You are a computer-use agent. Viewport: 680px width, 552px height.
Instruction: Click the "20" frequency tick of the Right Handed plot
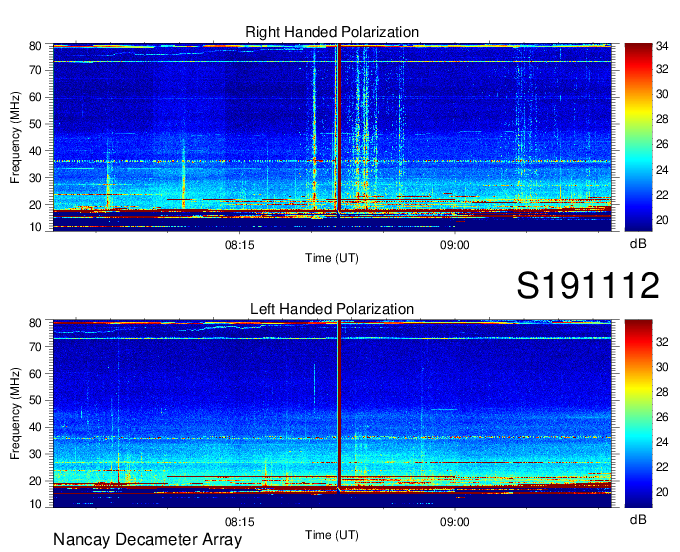pyautogui.click(x=35, y=205)
